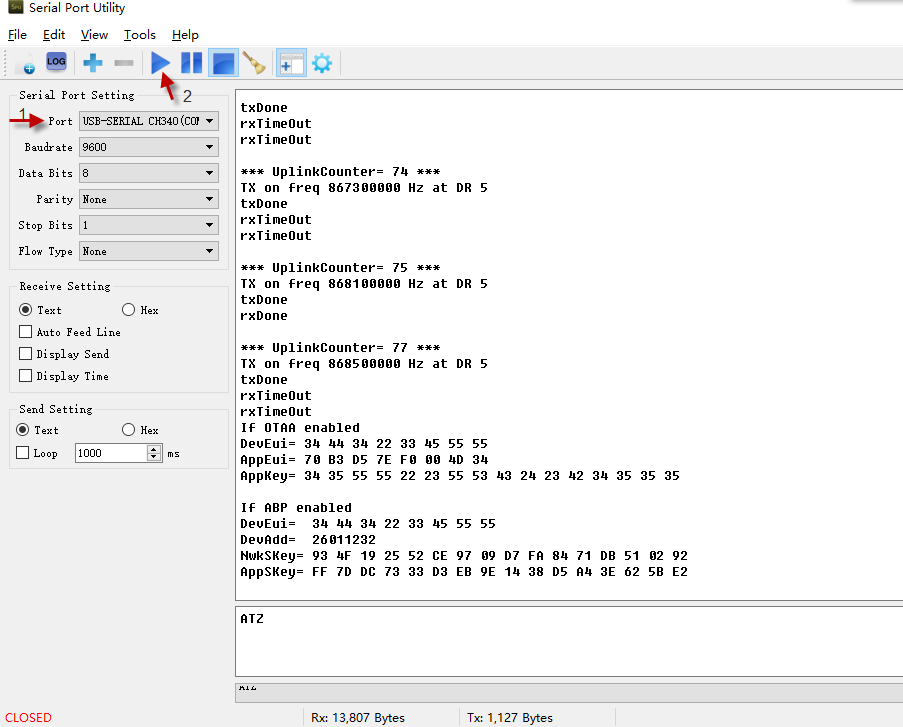This screenshot has height=727, width=903.
Task: Click the NwkSKey value line
Action: [x=464, y=556]
